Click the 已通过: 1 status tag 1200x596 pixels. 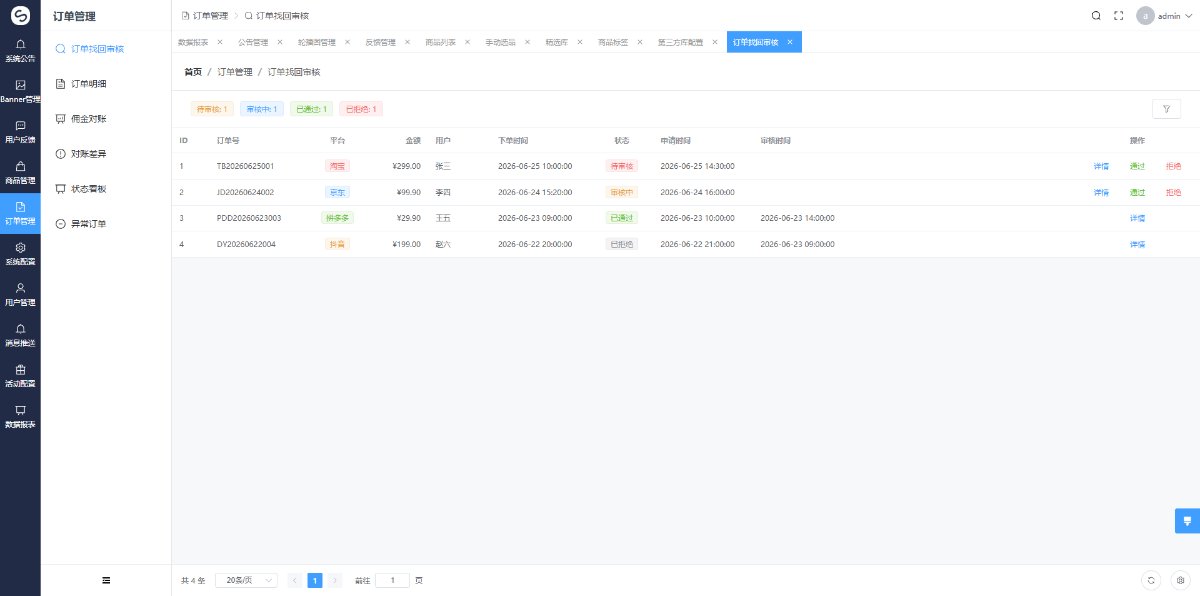tap(312, 109)
